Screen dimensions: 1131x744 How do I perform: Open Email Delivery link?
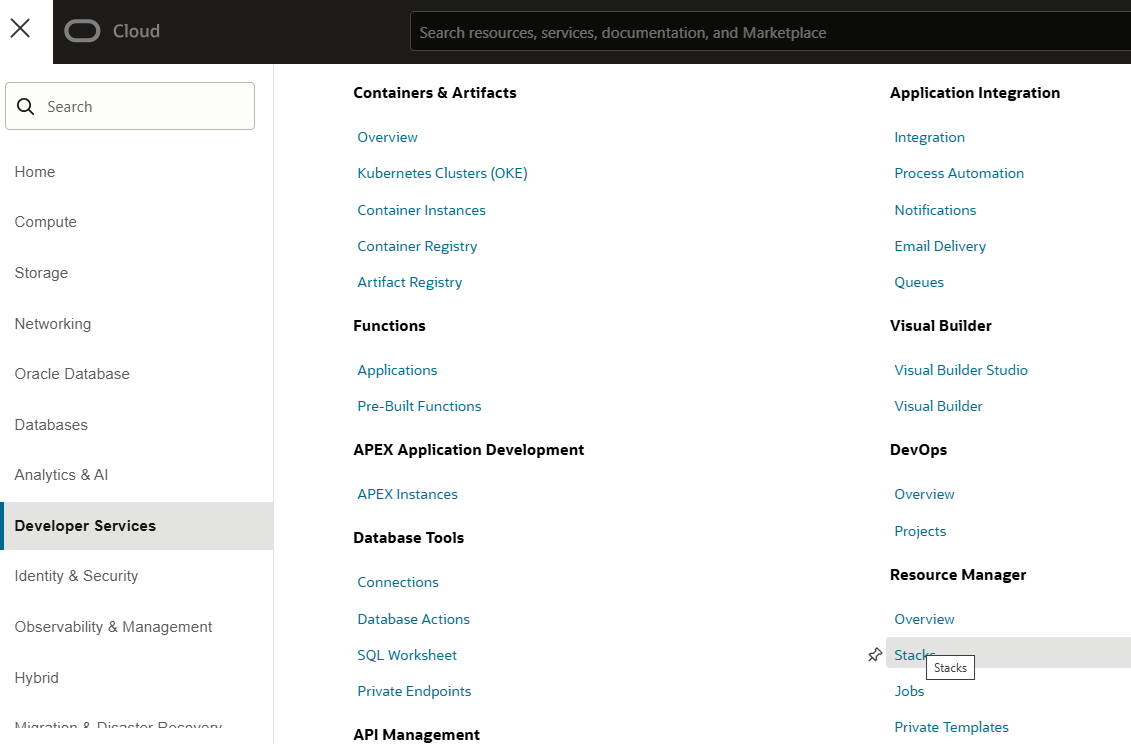coord(940,246)
